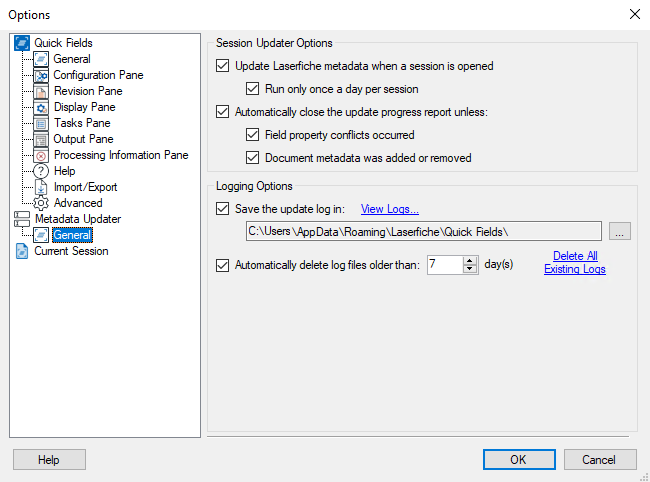Image resolution: width=650 pixels, height=482 pixels.
Task: Select the Help tree item
Action: (x=65, y=171)
